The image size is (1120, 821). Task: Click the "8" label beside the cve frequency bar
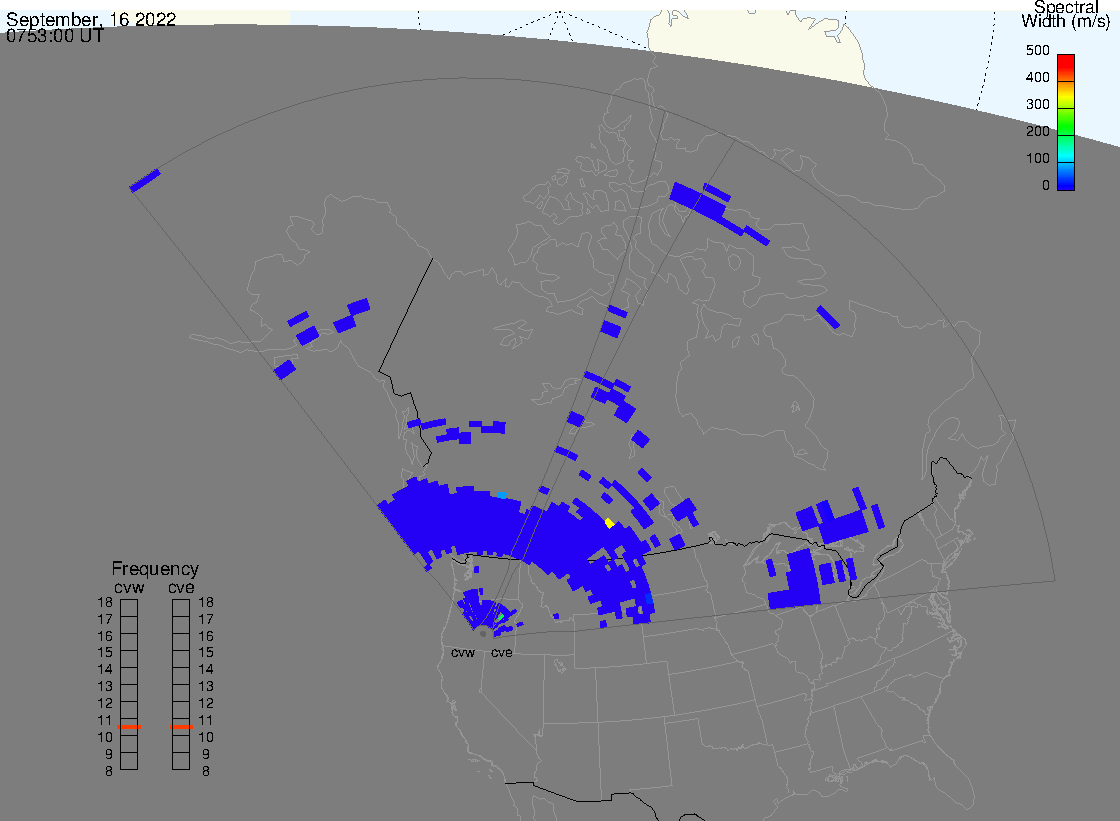pyautogui.click(x=206, y=771)
